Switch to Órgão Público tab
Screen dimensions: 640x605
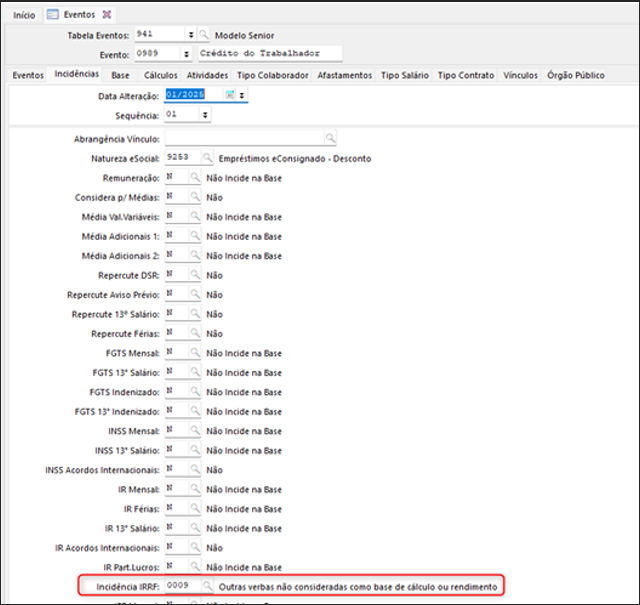click(576, 75)
